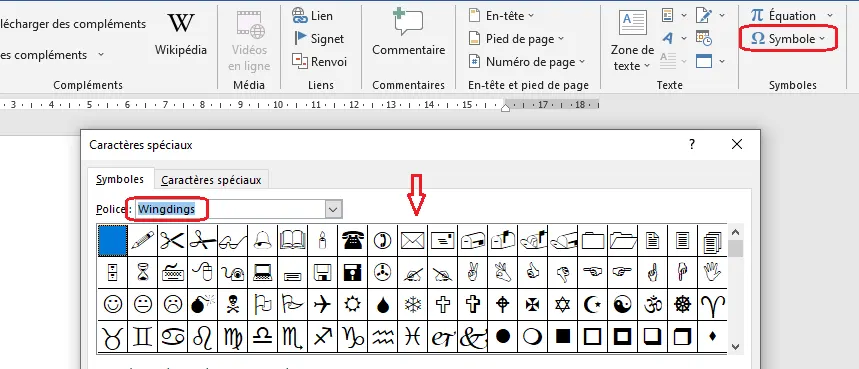Image resolution: width=859 pixels, height=369 pixels.
Task: Open the Numéro de page dropdown
Action: click(526, 62)
